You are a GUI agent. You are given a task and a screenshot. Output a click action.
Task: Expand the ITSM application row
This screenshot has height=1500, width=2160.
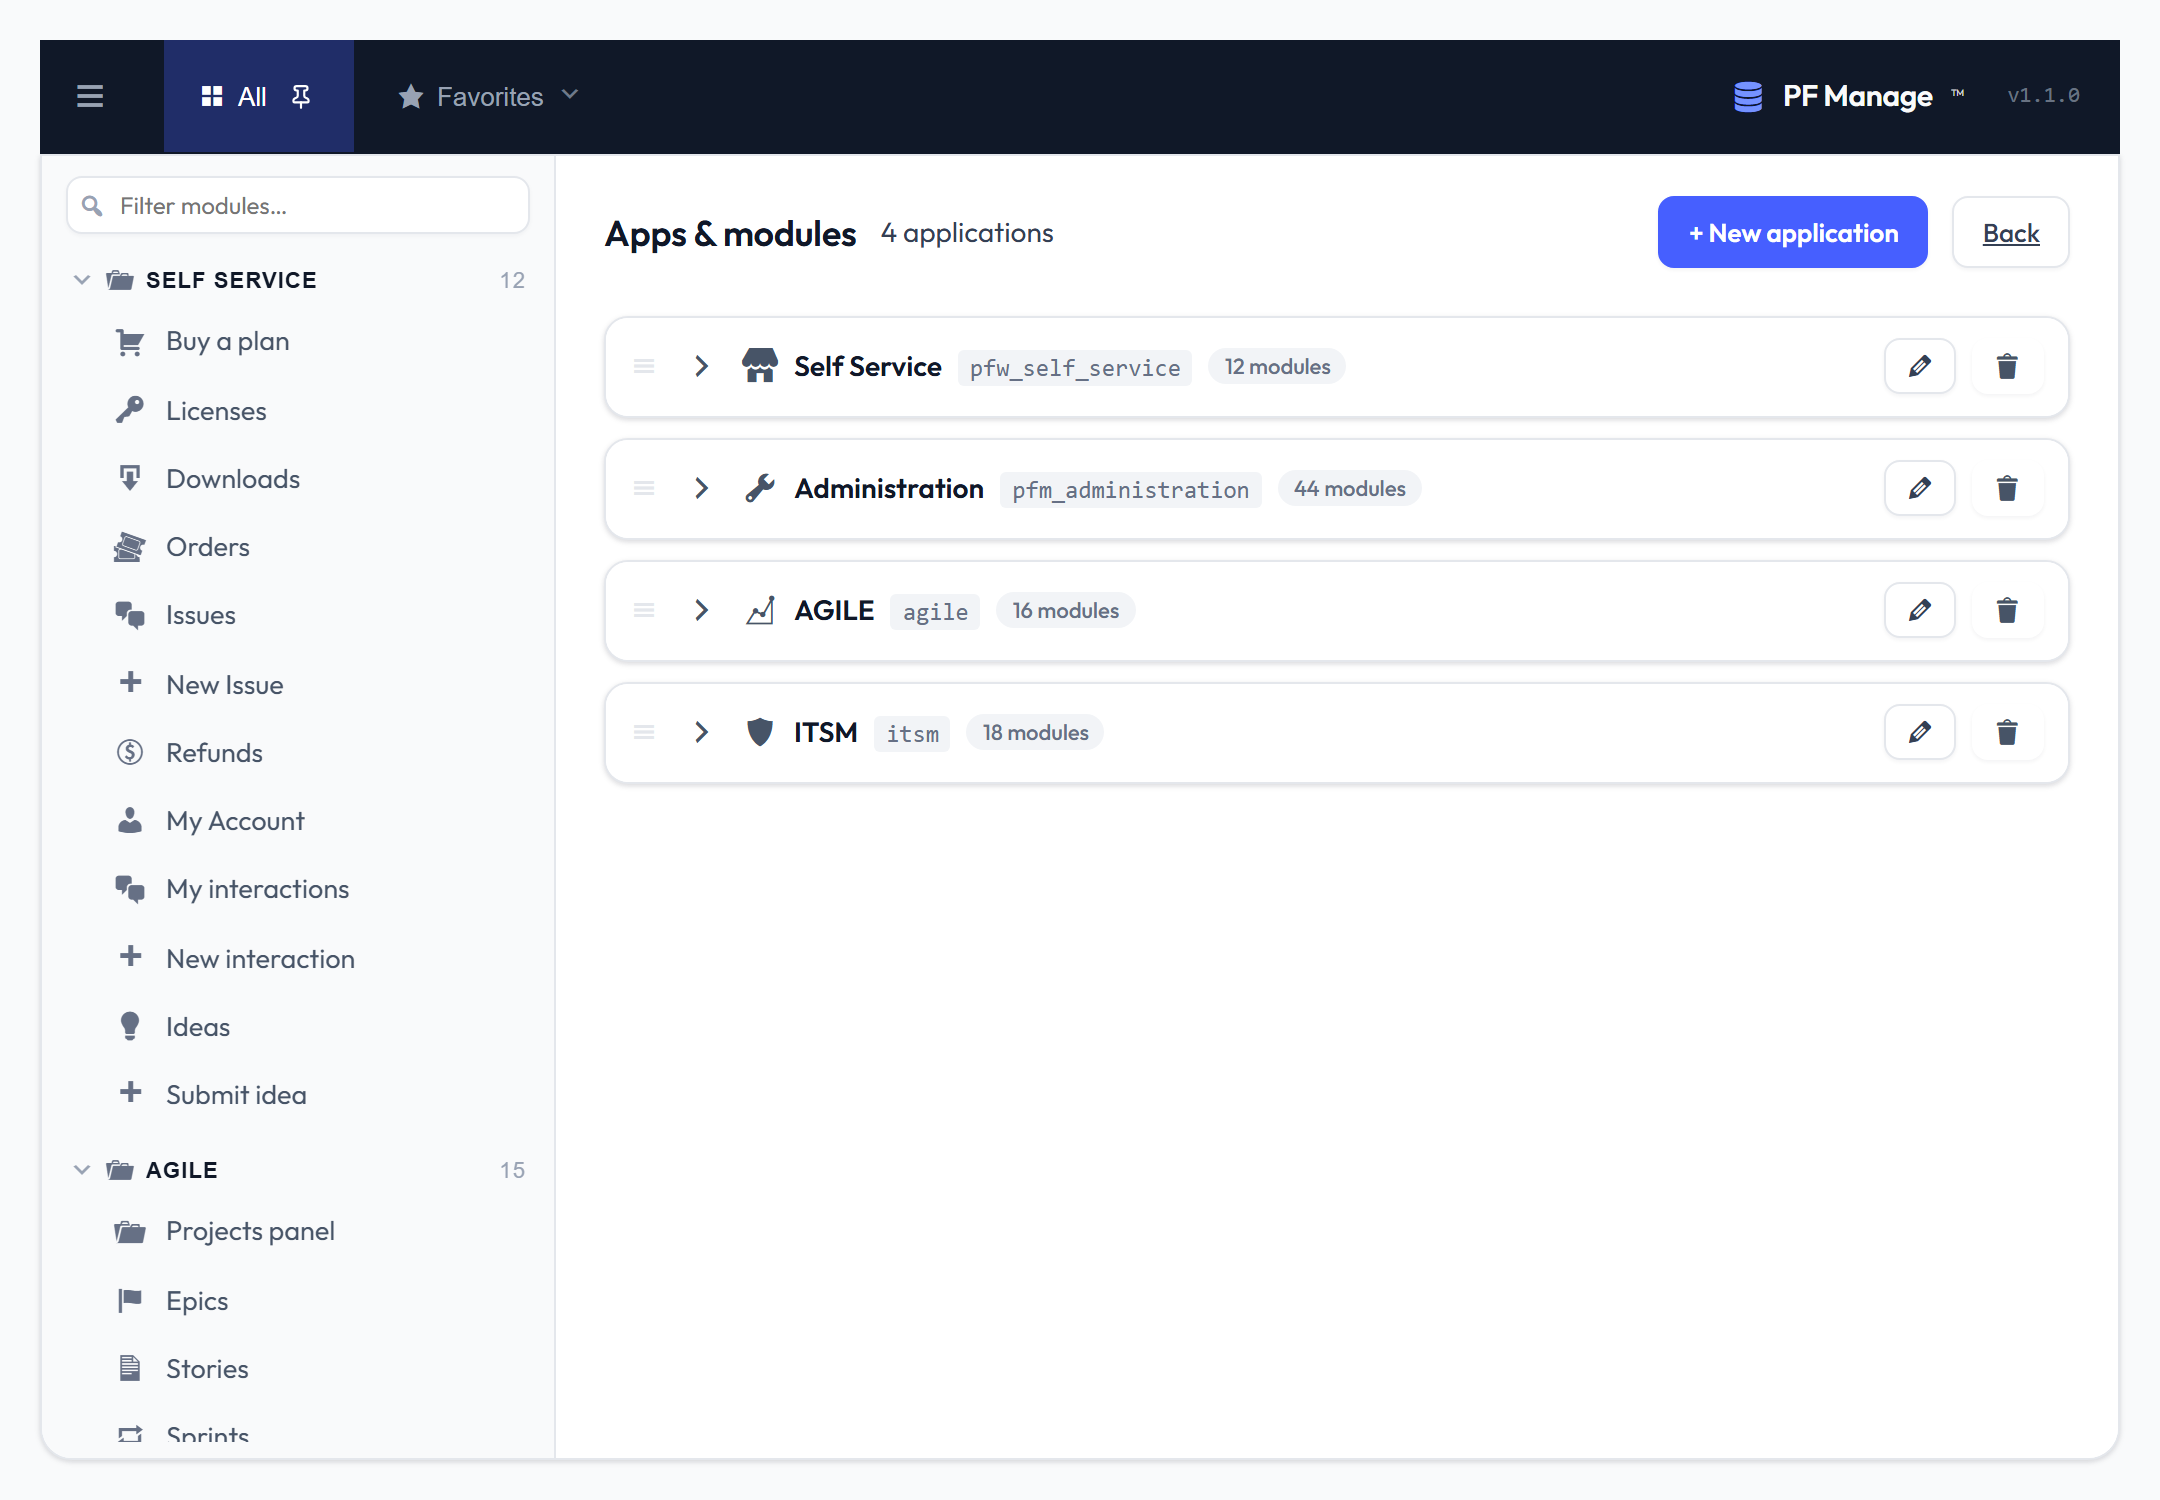pos(701,732)
